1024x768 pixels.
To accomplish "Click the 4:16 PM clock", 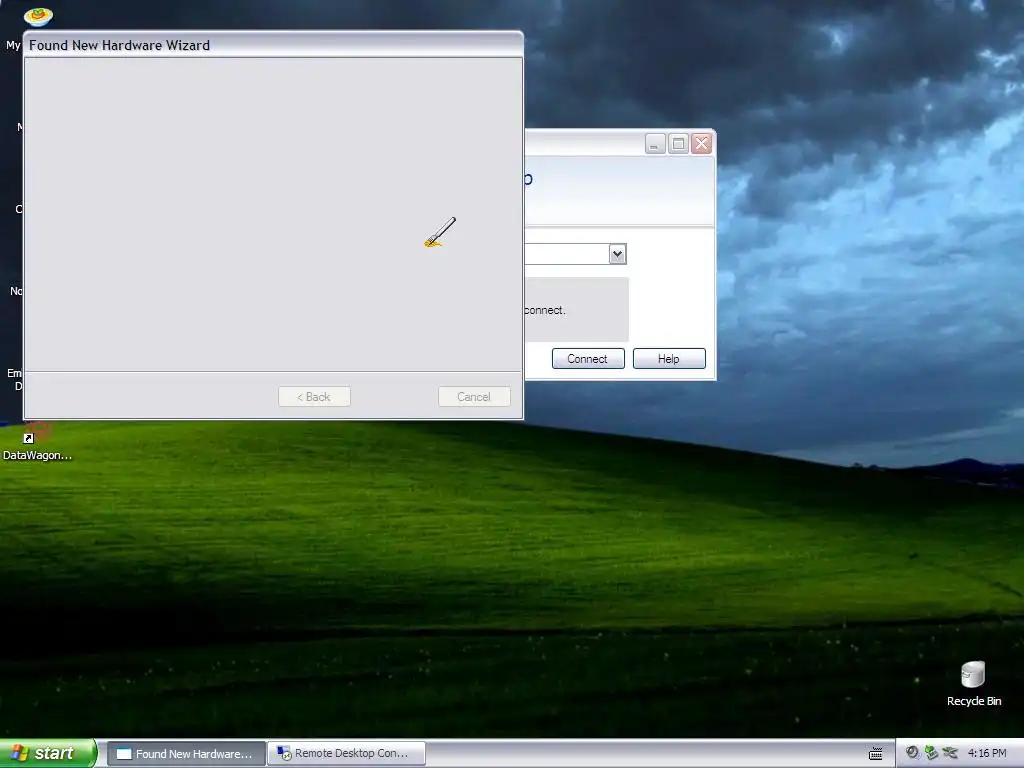I will click(x=987, y=753).
